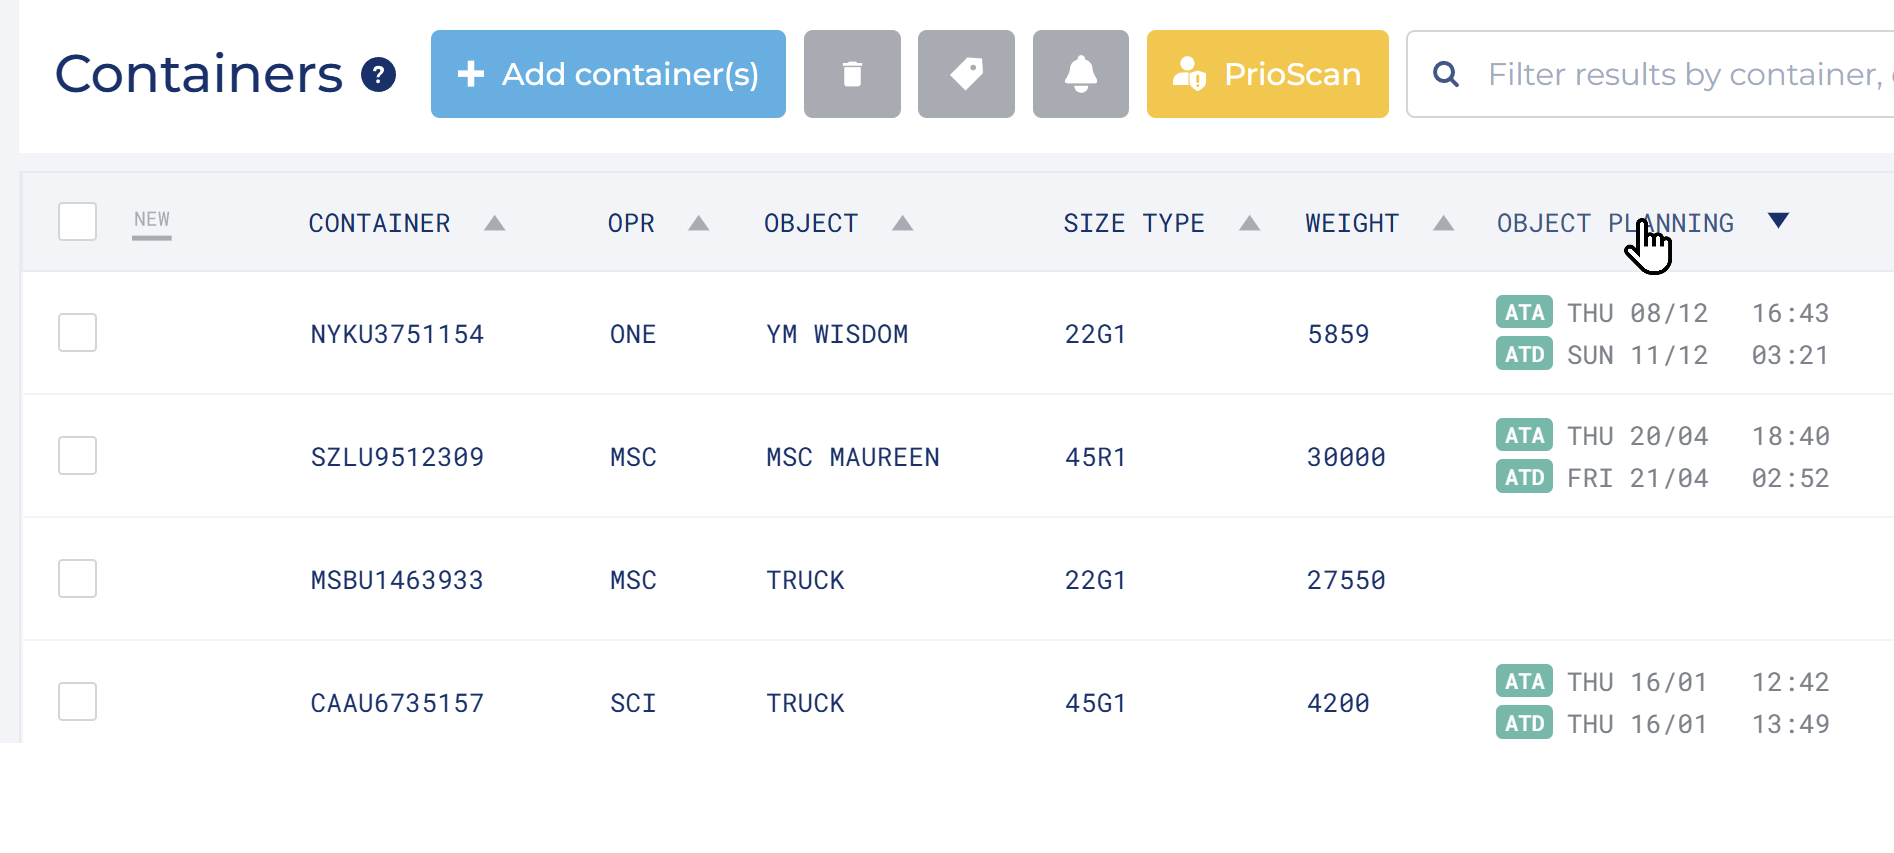This screenshot has height=853, width=1894.
Task: Sort by Object column arrow
Action: [902, 223]
